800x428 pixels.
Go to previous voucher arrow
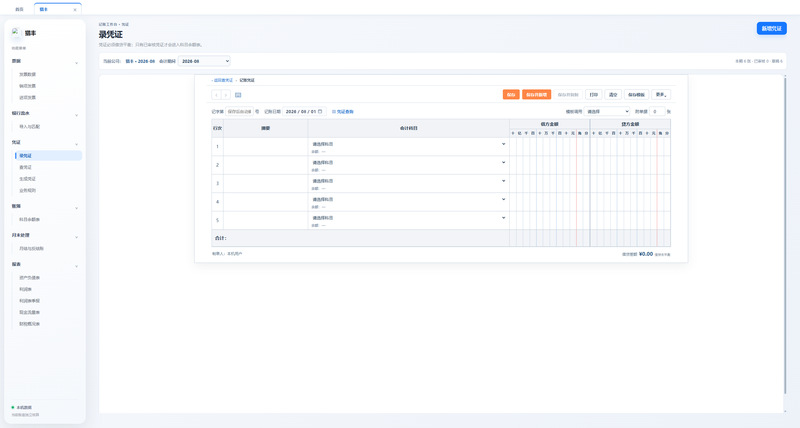(216, 95)
